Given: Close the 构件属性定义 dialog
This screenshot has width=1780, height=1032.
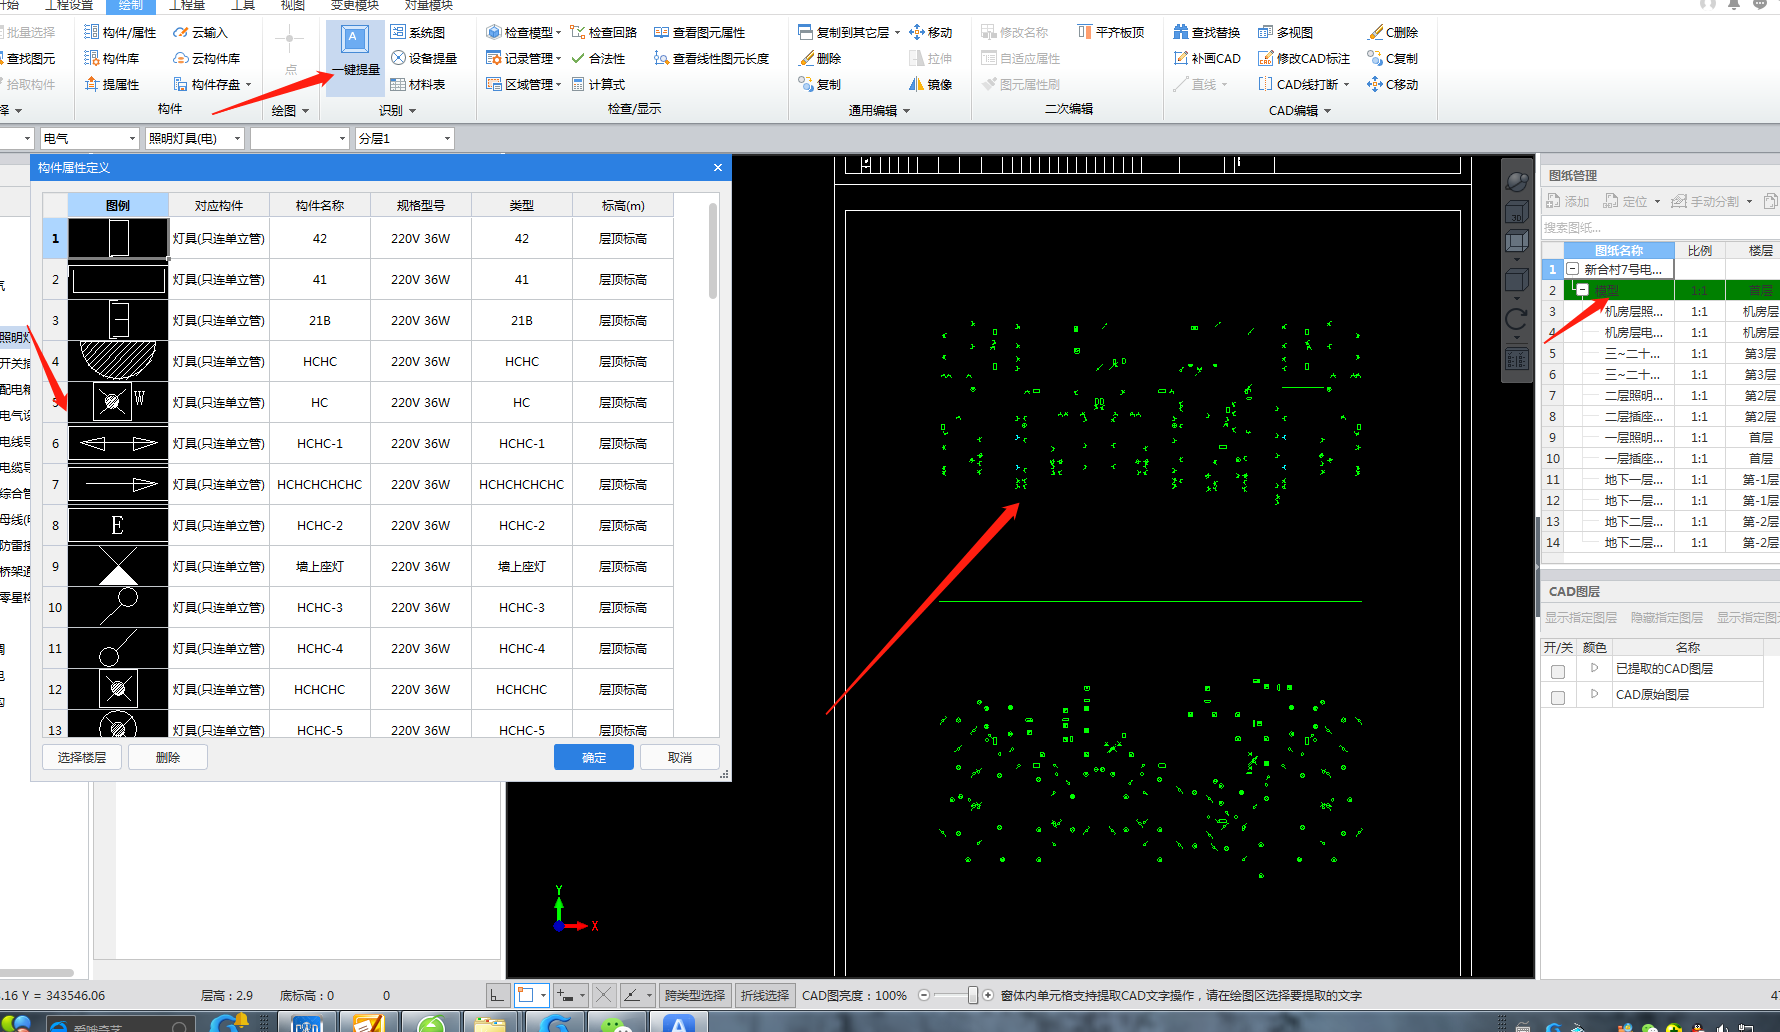Looking at the screenshot, I should coord(717,167).
